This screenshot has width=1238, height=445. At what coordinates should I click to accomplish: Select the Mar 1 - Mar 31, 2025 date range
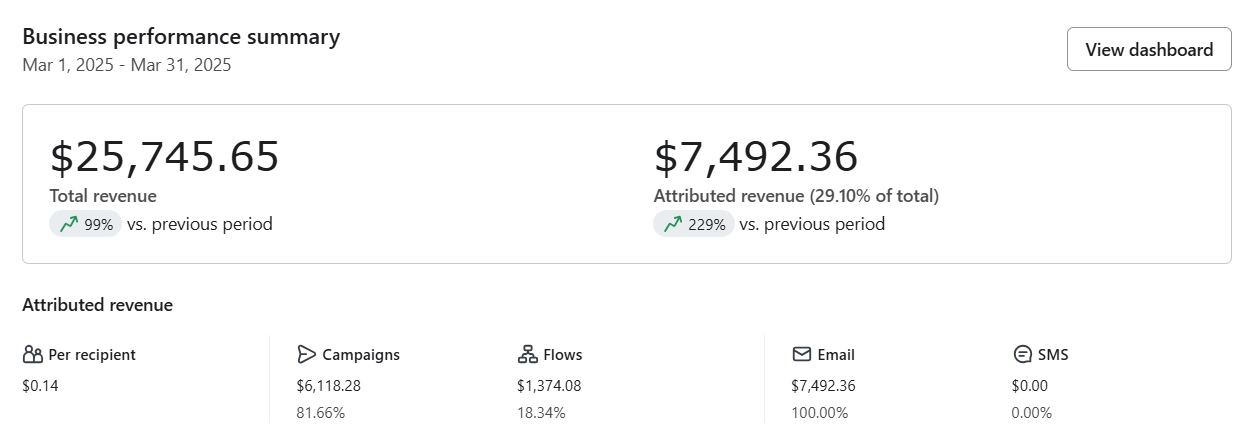pyautogui.click(x=127, y=66)
